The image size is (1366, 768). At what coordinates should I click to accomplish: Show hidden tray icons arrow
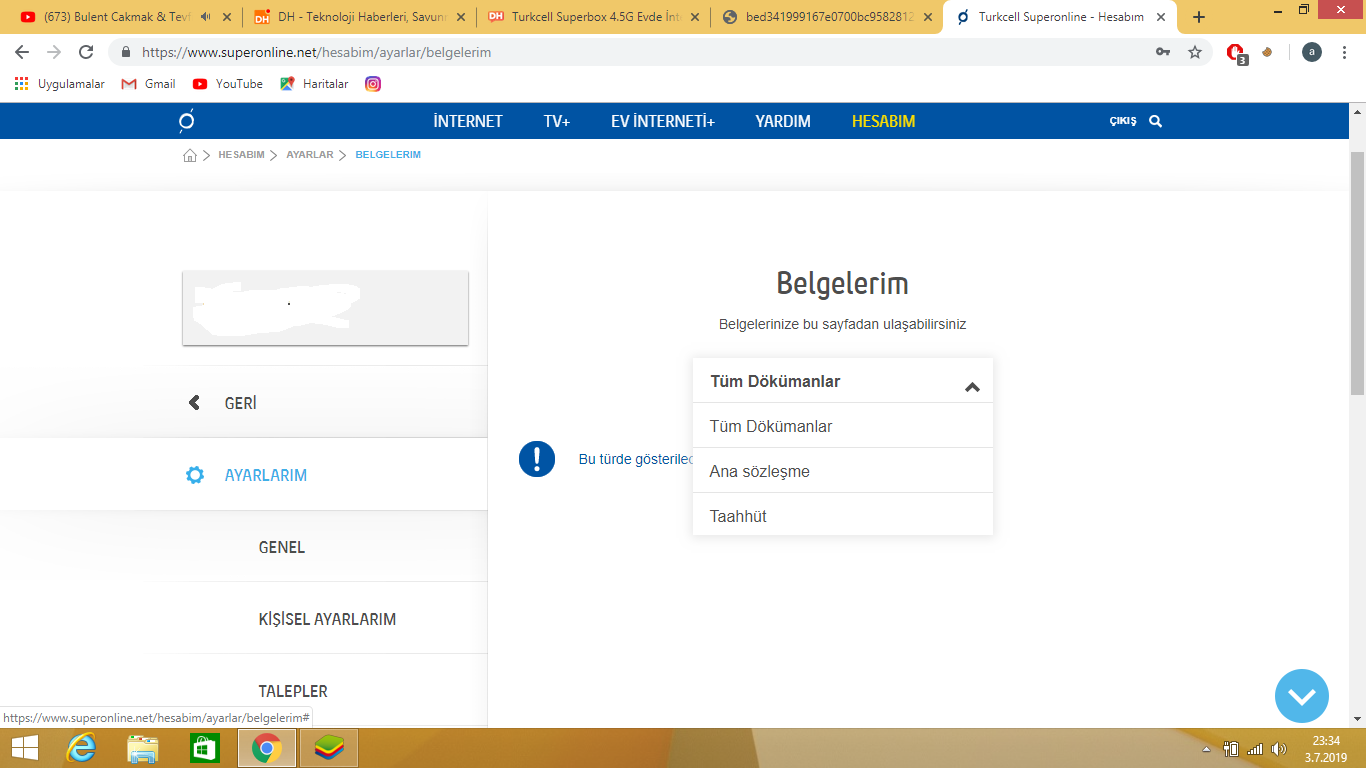1207,749
